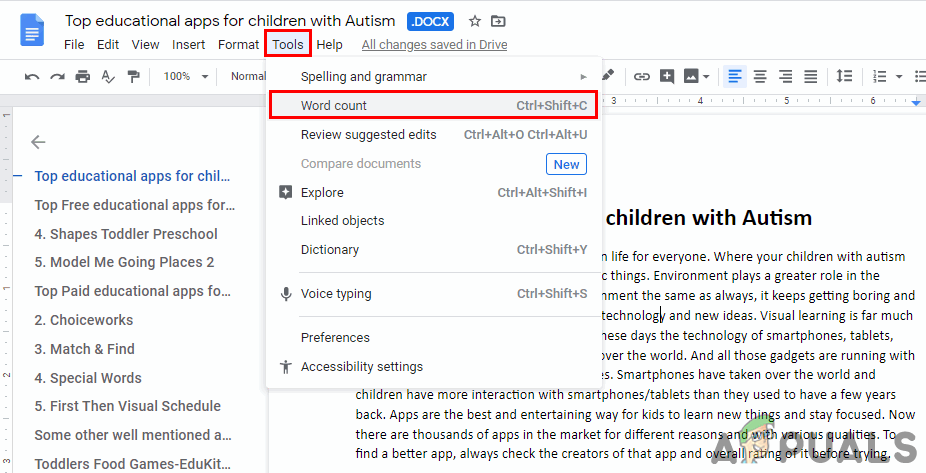Toggle center align formatting

click(760, 76)
